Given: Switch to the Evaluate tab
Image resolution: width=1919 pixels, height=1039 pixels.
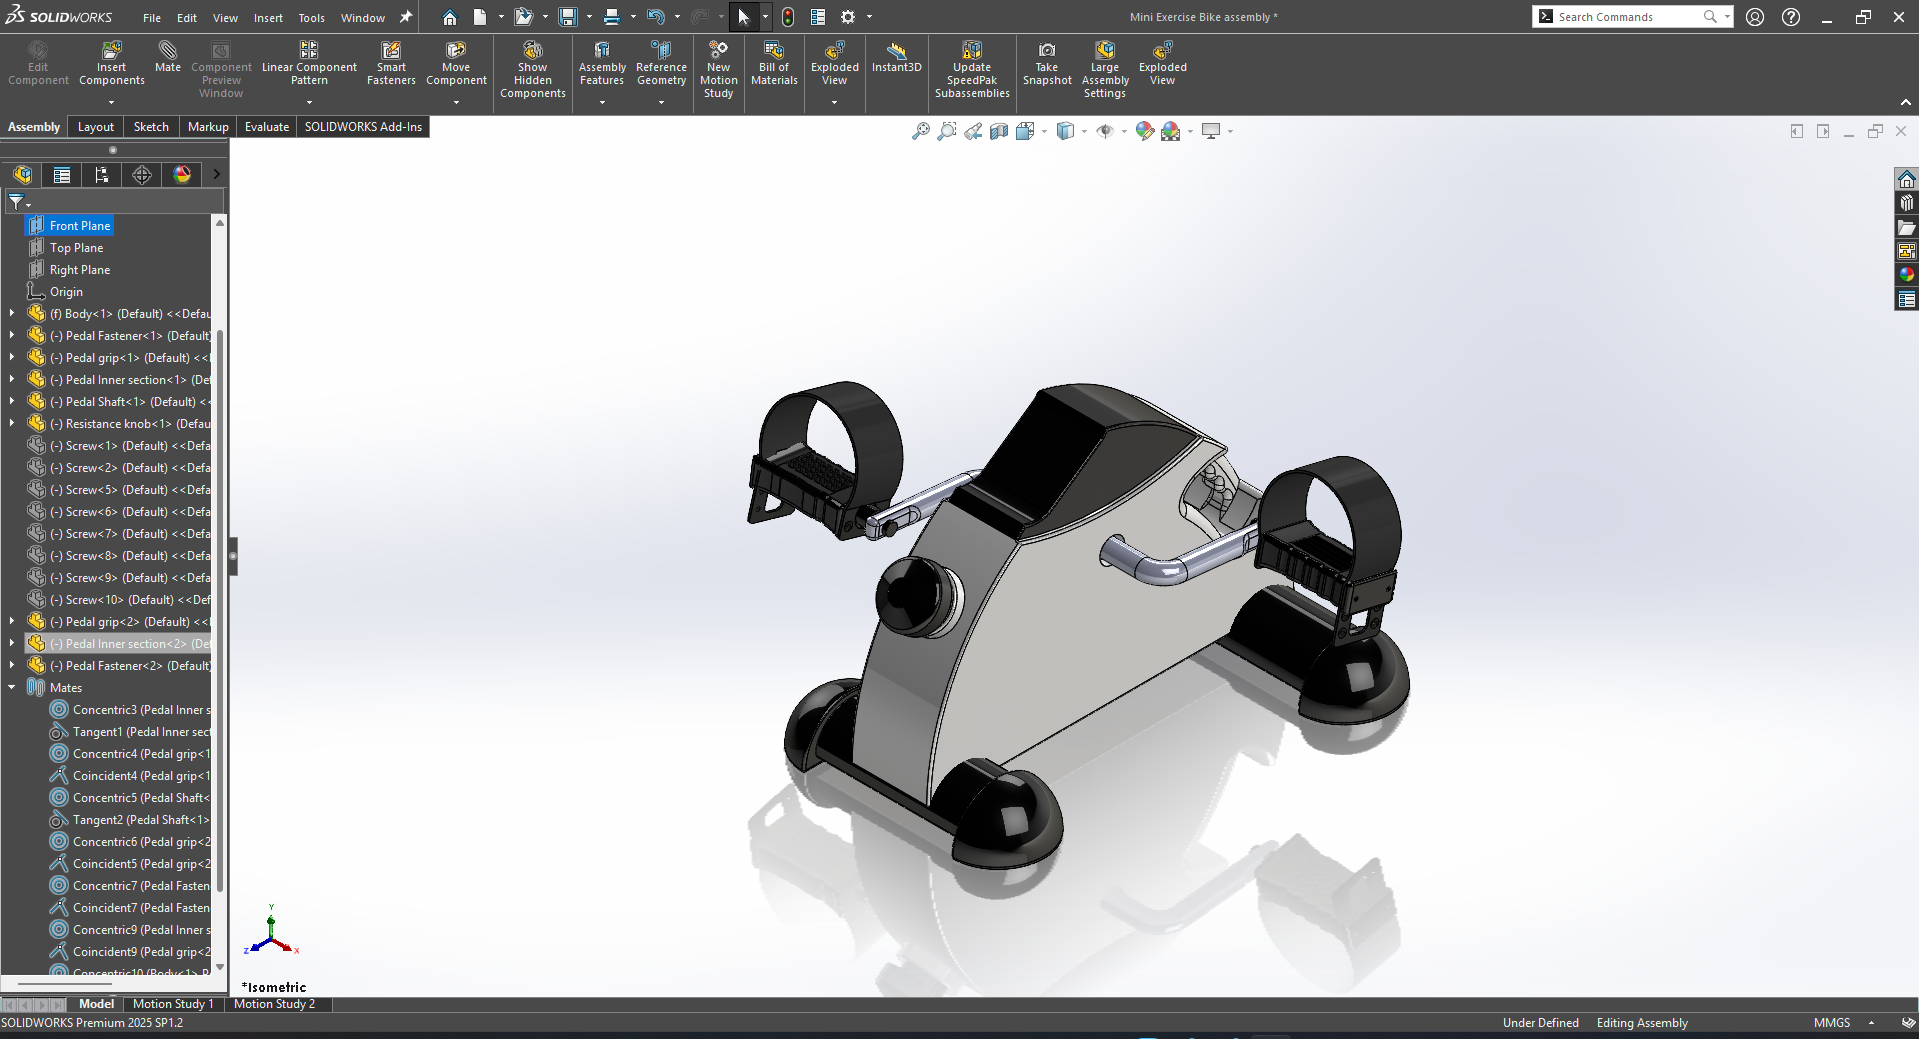Looking at the screenshot, I should coord(266,127).
